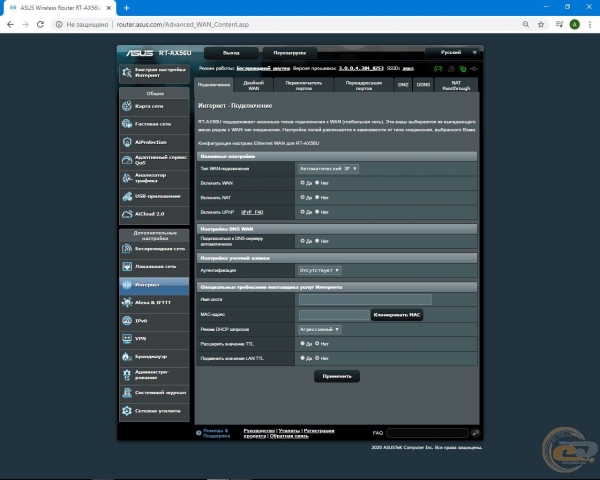Select Нет for Включить NAT
The image size is (600, 480).
pos(317,198)
